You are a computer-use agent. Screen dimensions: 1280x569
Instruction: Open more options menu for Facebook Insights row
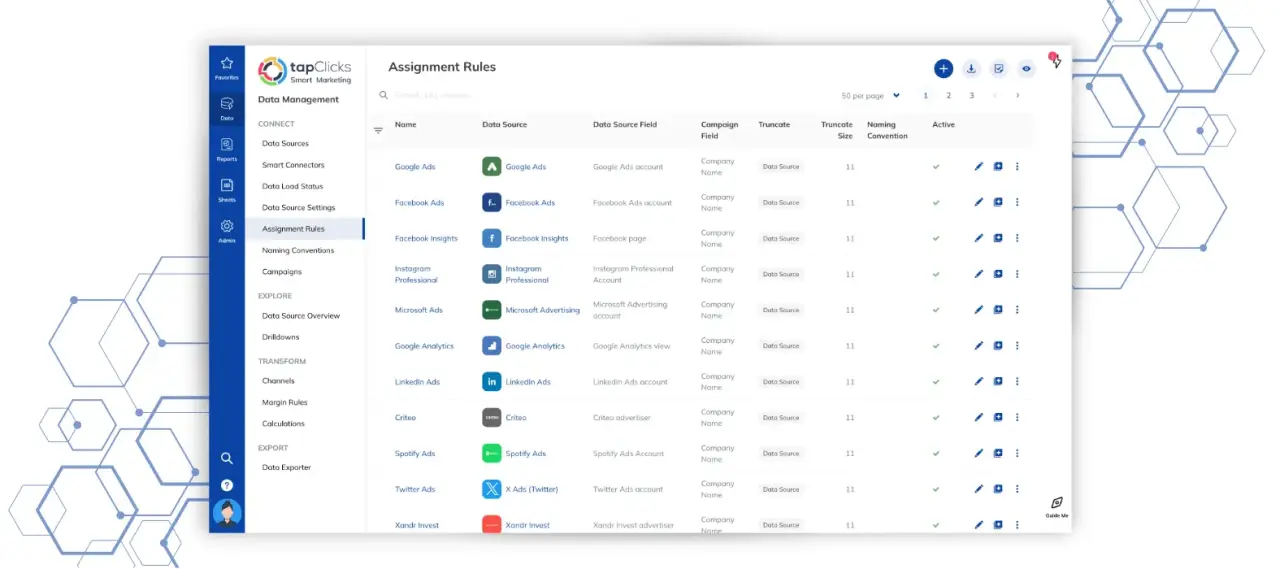point(1017,238)
